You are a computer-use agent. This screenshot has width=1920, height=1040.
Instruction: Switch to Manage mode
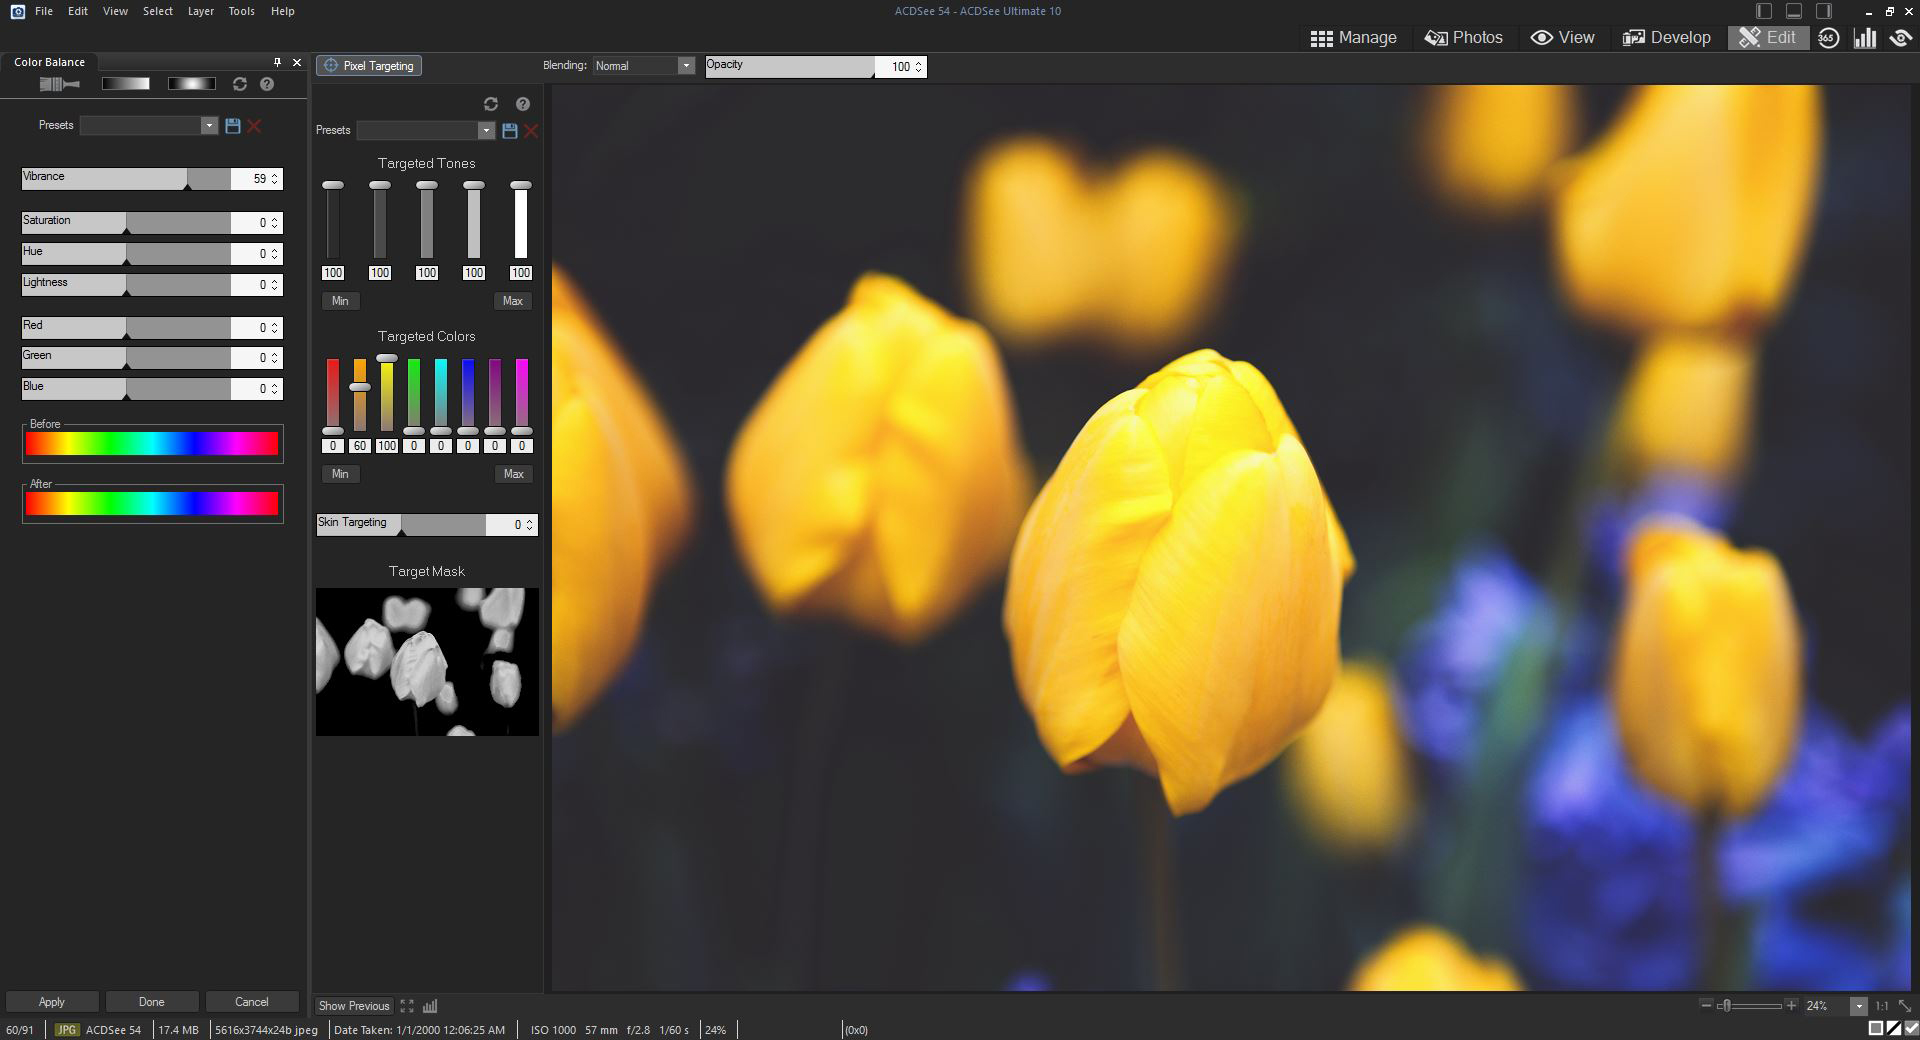[x=1353, y=38]
